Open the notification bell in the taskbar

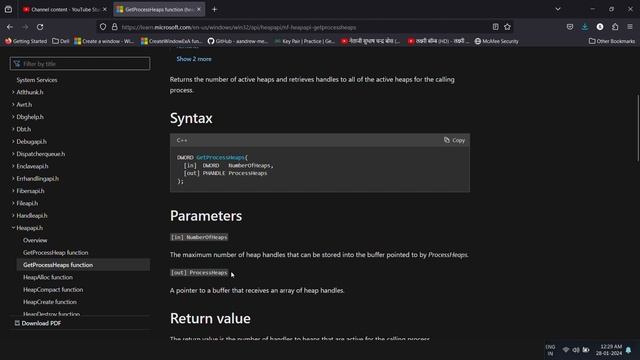629,350
